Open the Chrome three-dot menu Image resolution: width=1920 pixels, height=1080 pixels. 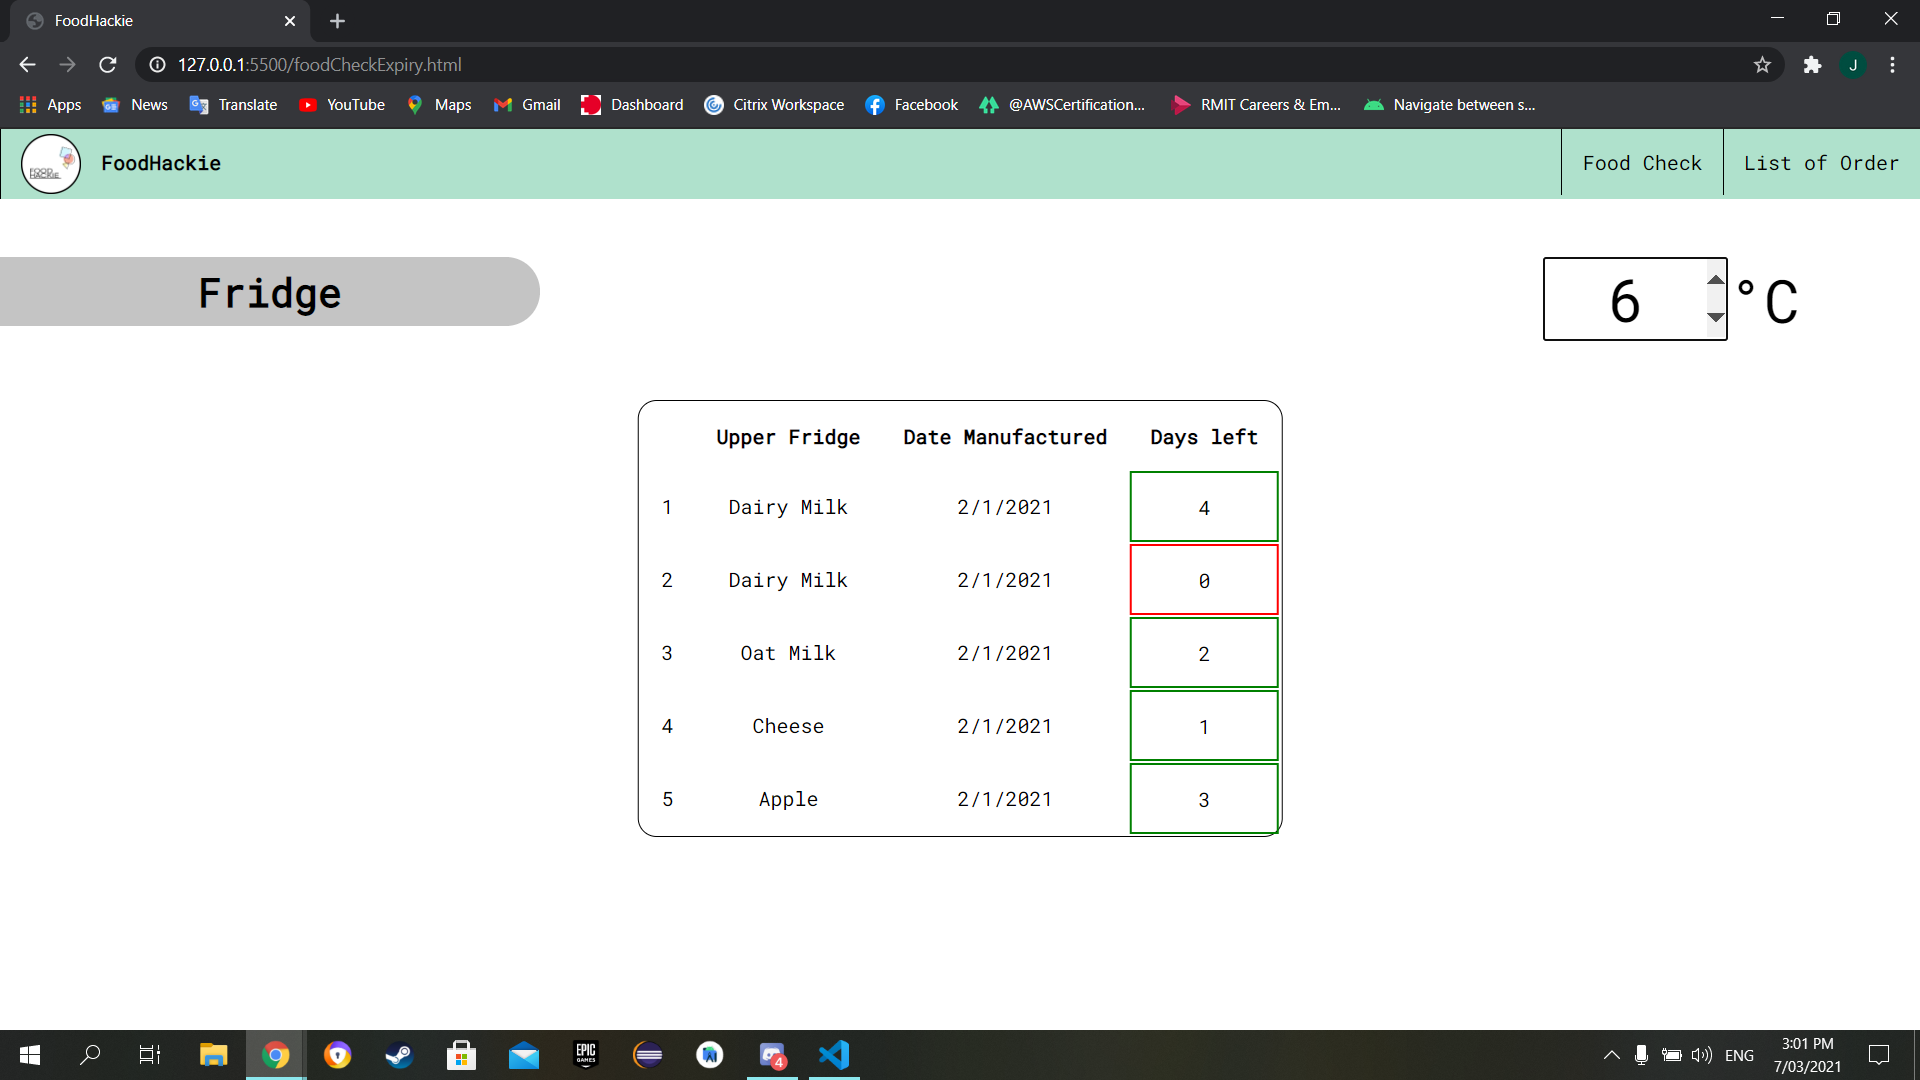1892,65
